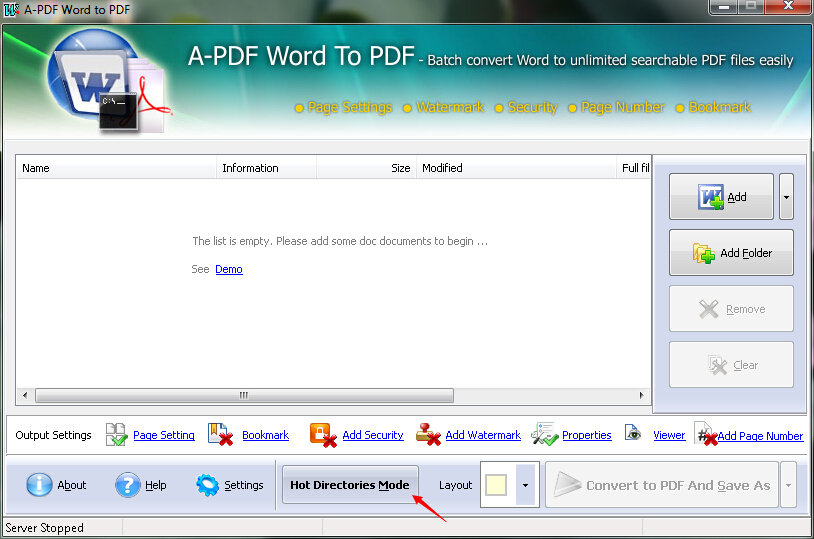The height and width of the screenshot is (539, 814).
Task: Open the Properties link
Action: pyautogui.click(x=587, y=435)
